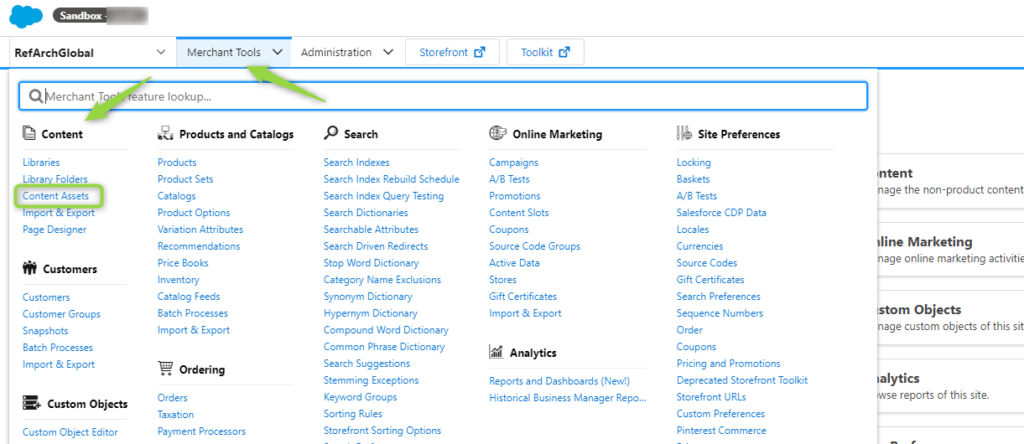Click the search magnifier icon in lookup field
This screenshot has width=1024, height=444.
(x=36, y=97)
